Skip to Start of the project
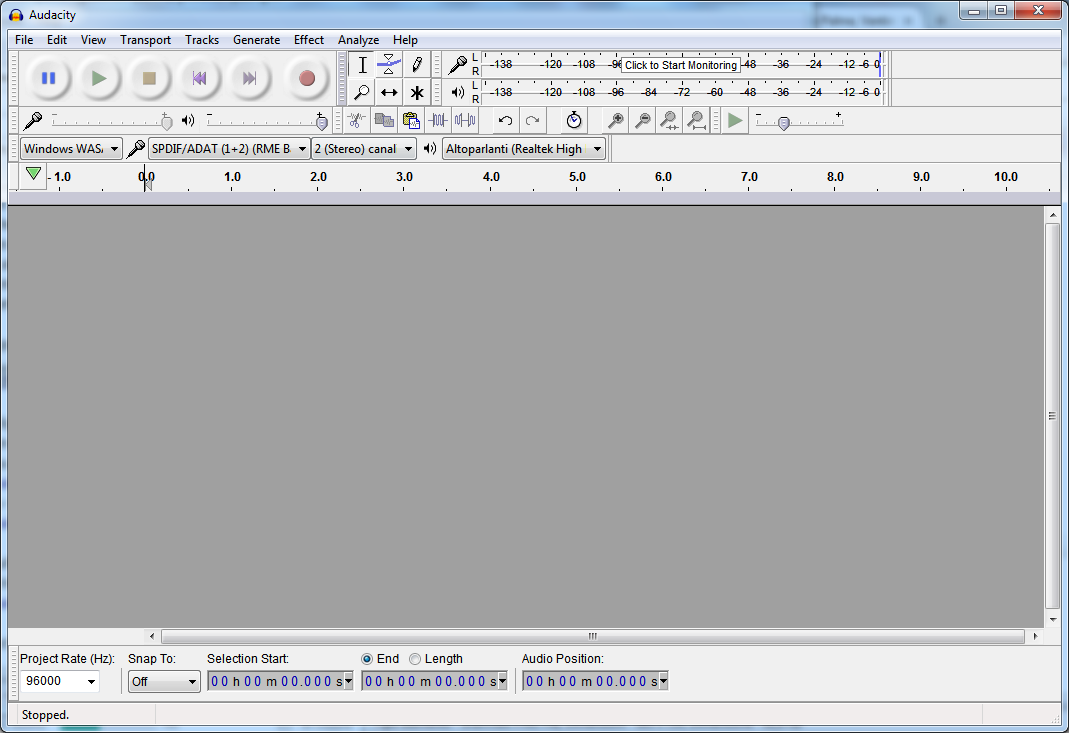Screen dimensions: 1069x733 coord(200,78)
